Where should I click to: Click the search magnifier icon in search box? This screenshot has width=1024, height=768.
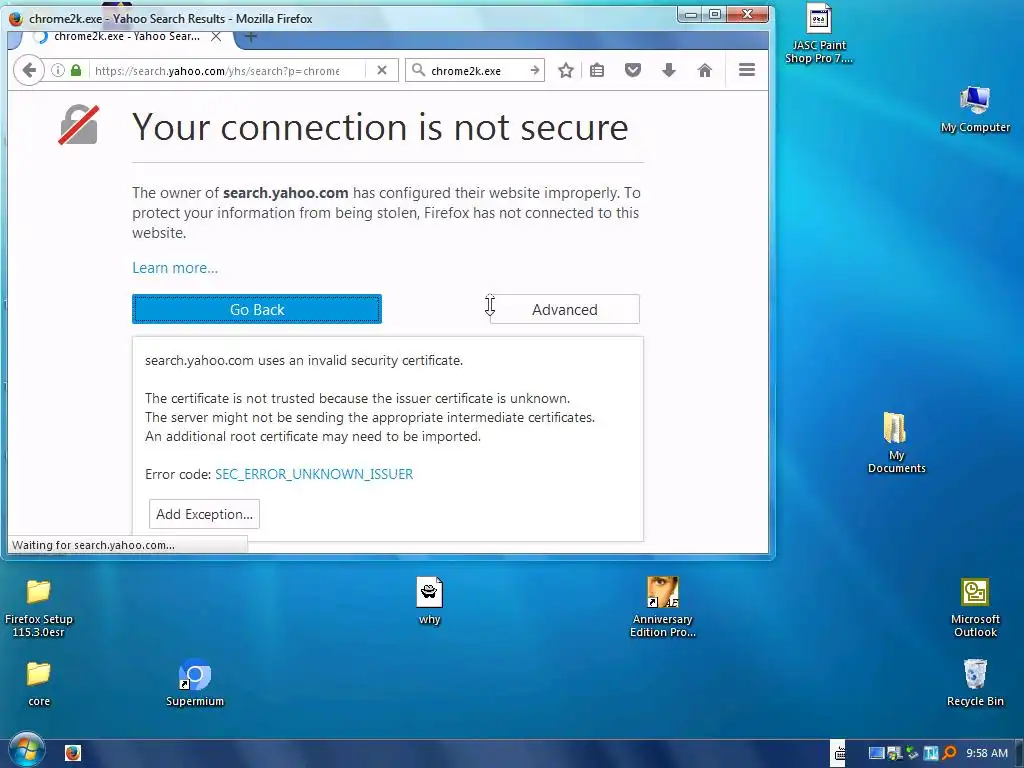pyautogui.click(x=419, y=71)
